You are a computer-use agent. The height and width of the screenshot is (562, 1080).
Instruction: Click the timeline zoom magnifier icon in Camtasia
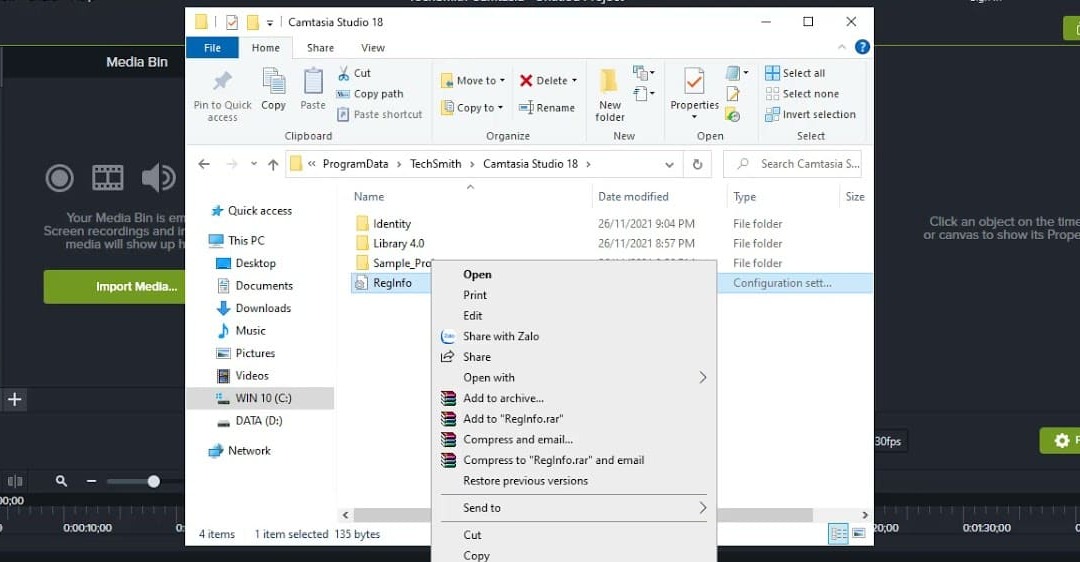[x=61, y=481]
